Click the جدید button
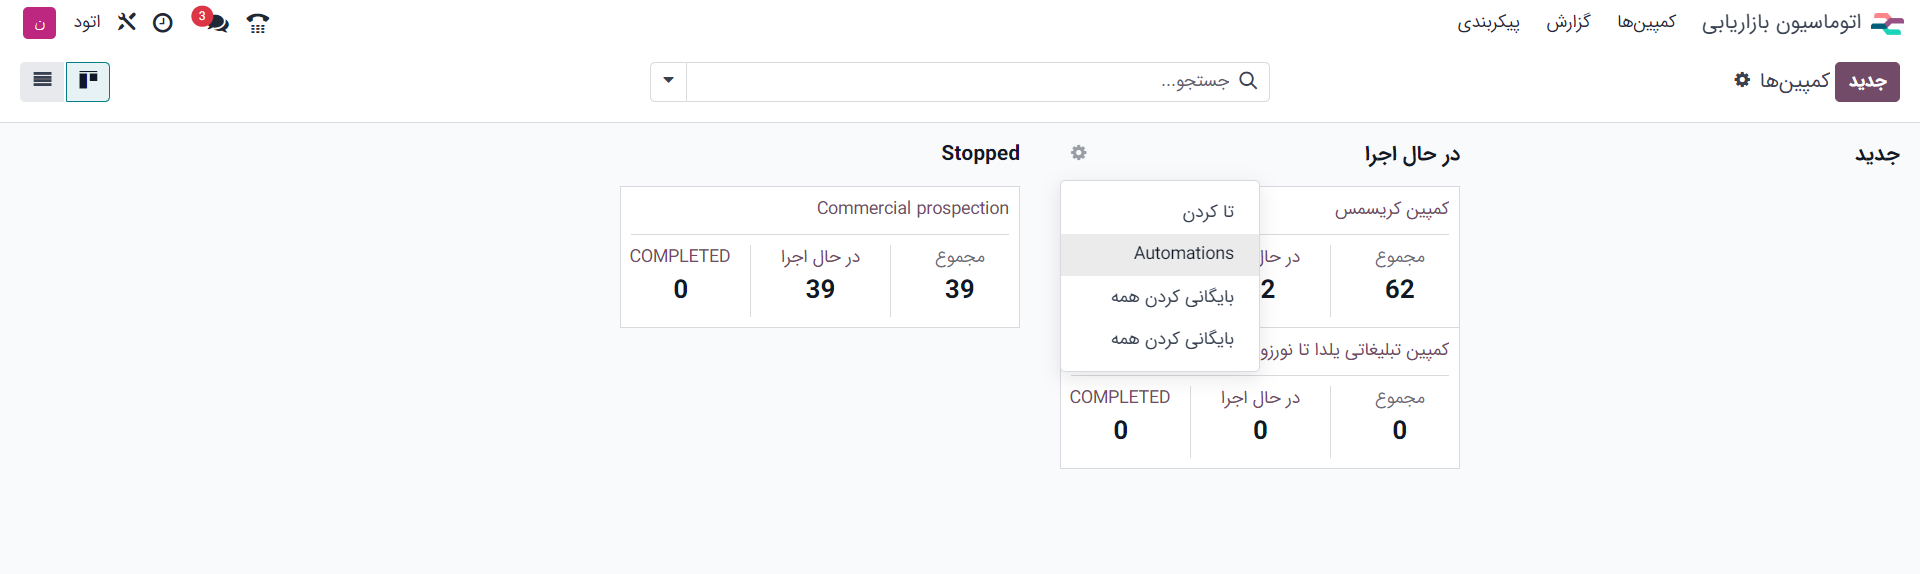 [x=1867, y=82]
